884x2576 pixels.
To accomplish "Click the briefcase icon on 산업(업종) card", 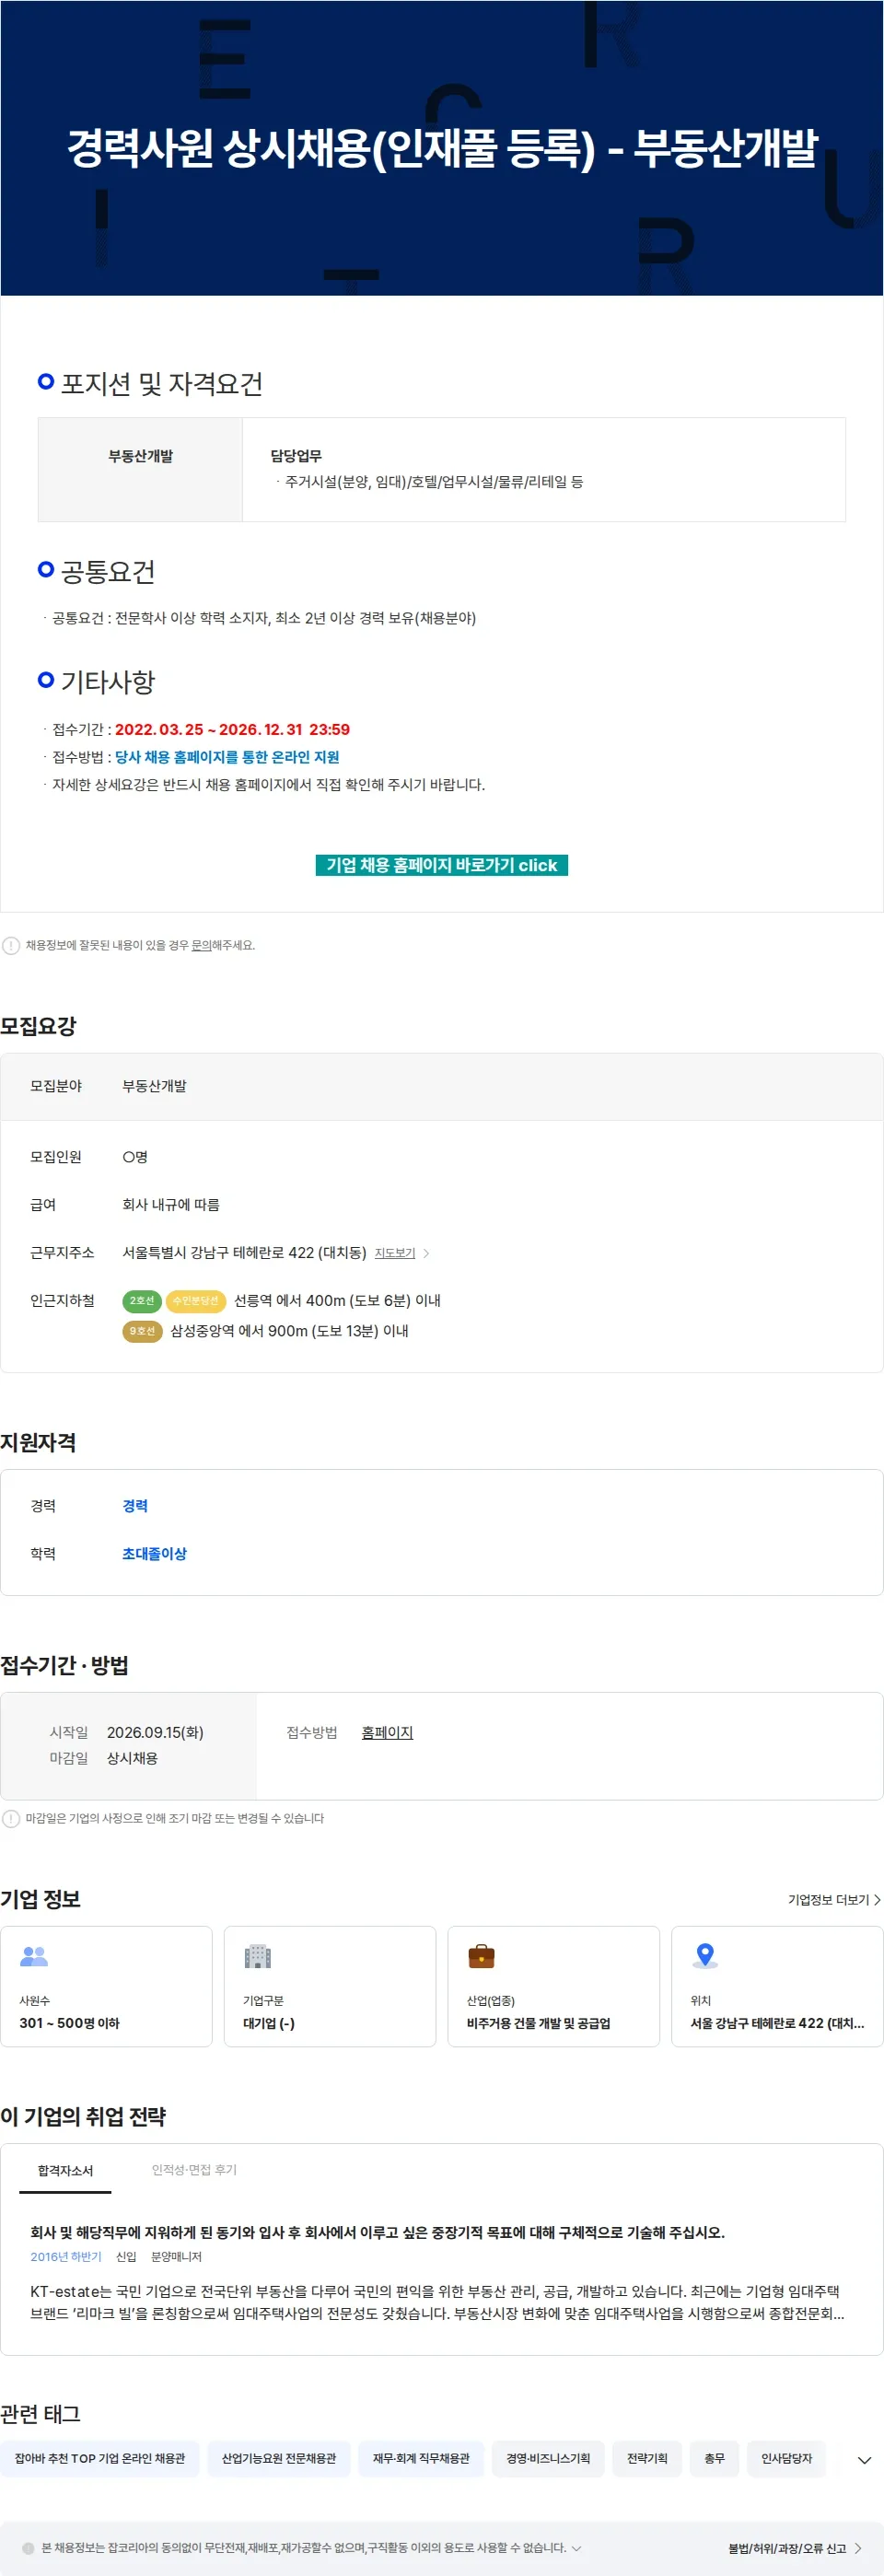I will pyautogui.click(x=481, y=1955).
